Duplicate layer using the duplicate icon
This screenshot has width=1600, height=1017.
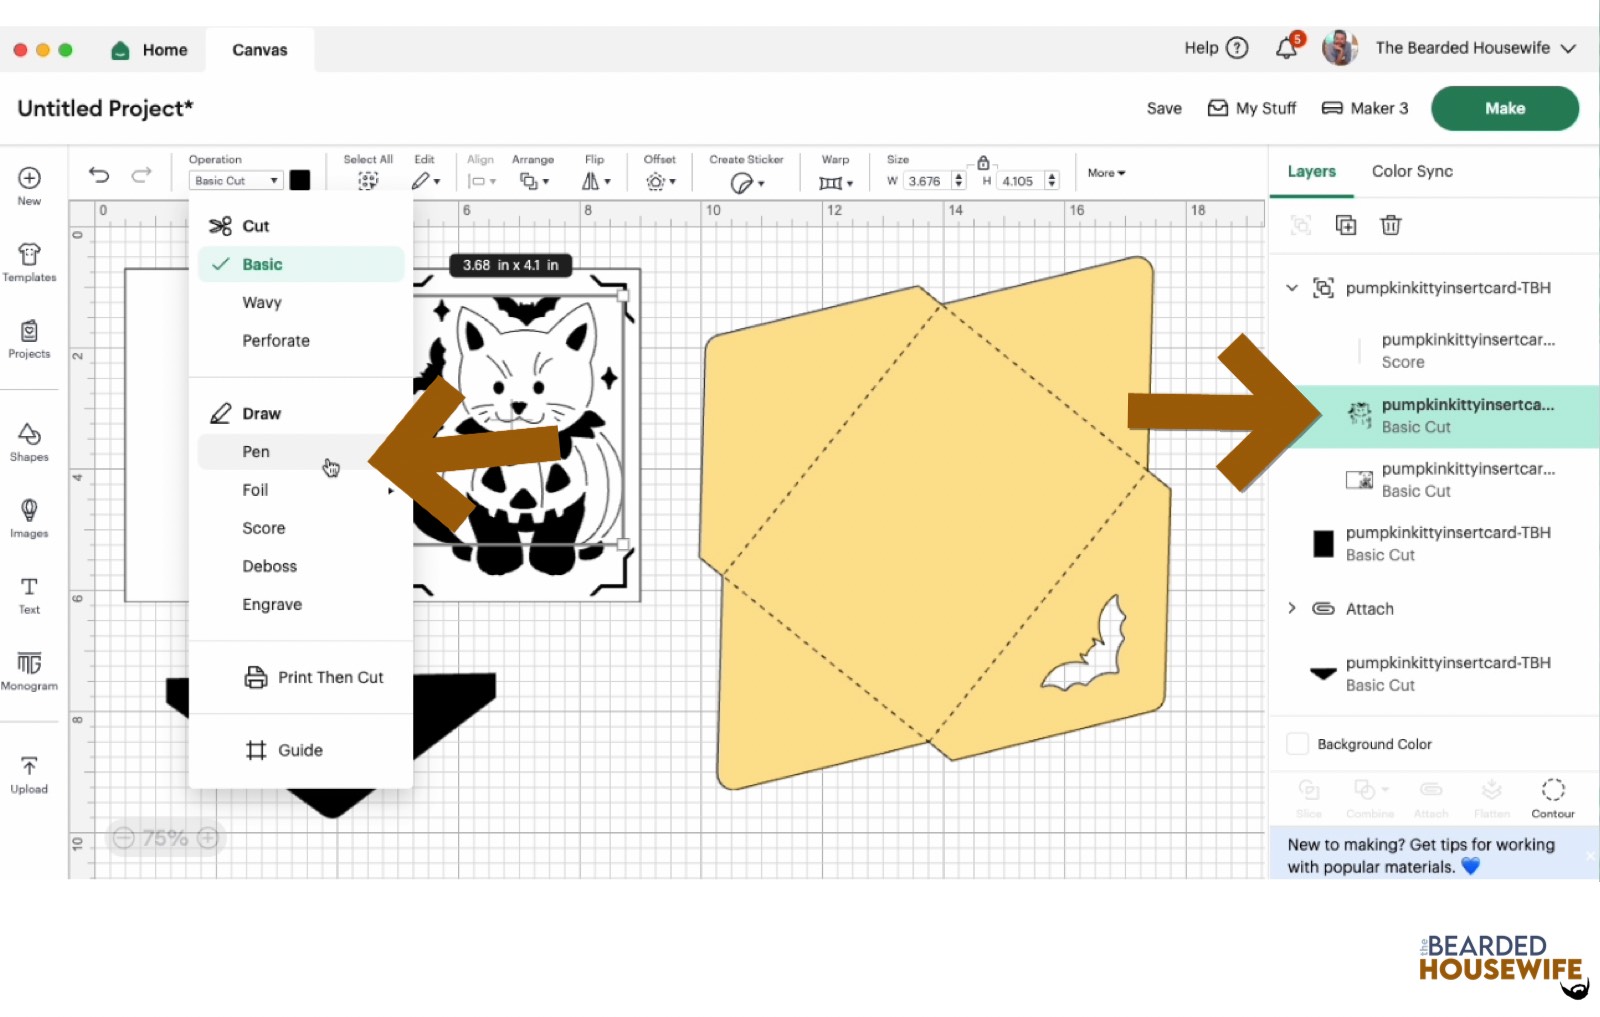[x=1346, y=225]
